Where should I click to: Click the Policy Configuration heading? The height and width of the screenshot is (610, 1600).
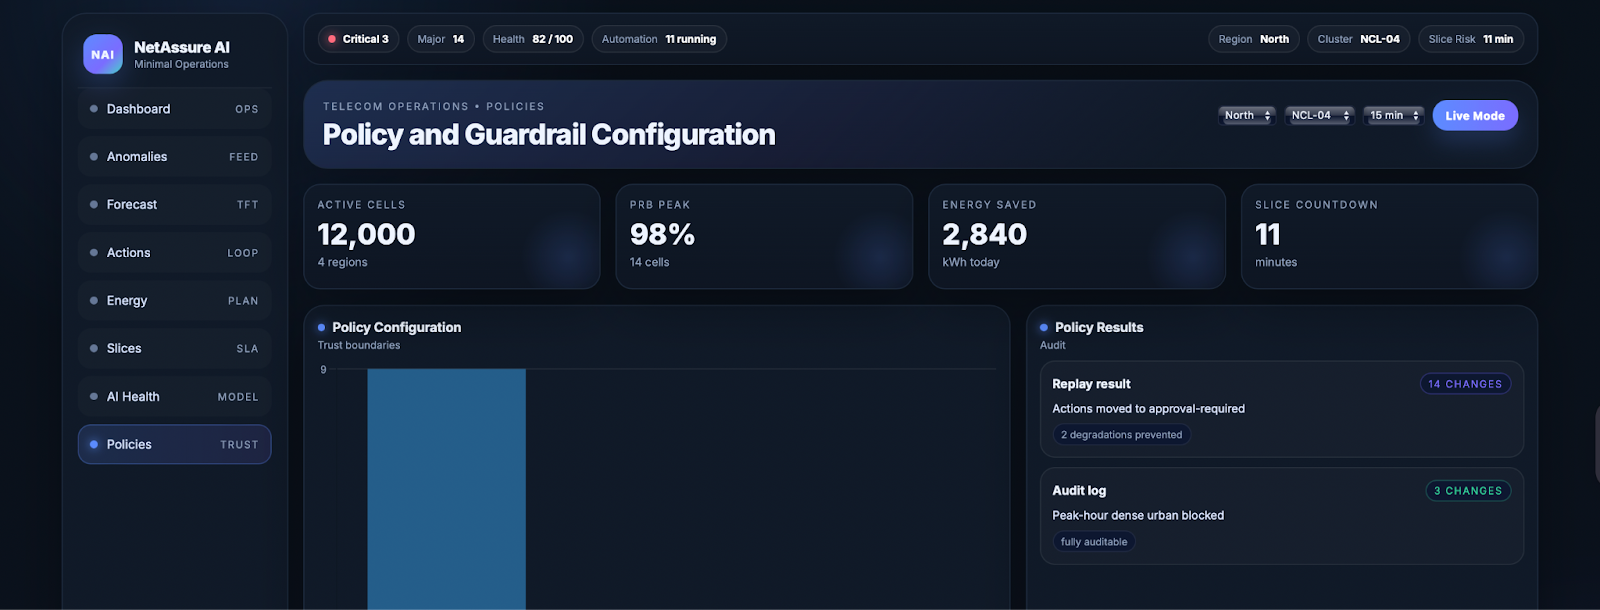pyautogui.click(x=396, y=327)
